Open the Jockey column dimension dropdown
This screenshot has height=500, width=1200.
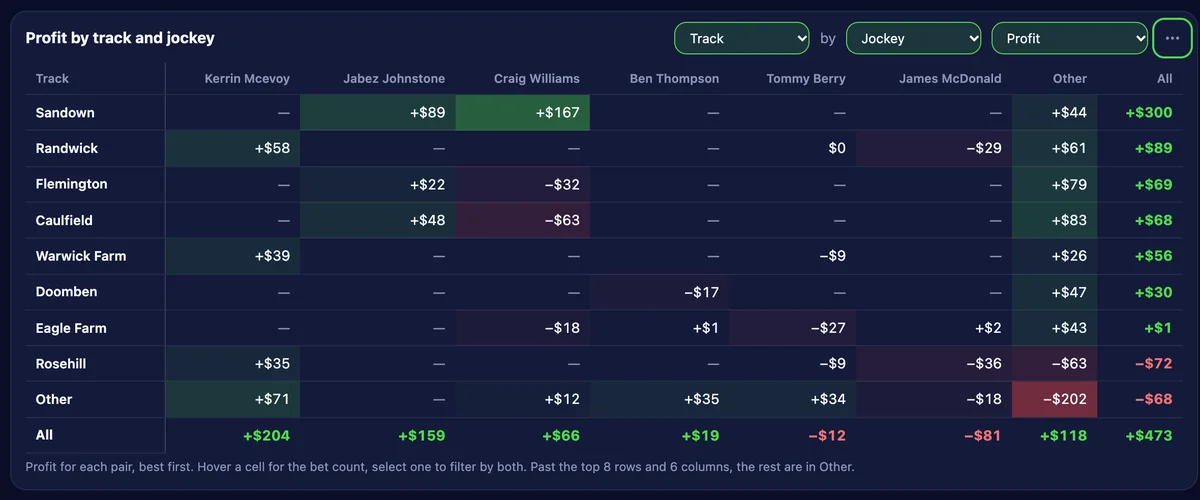point(914,39)
